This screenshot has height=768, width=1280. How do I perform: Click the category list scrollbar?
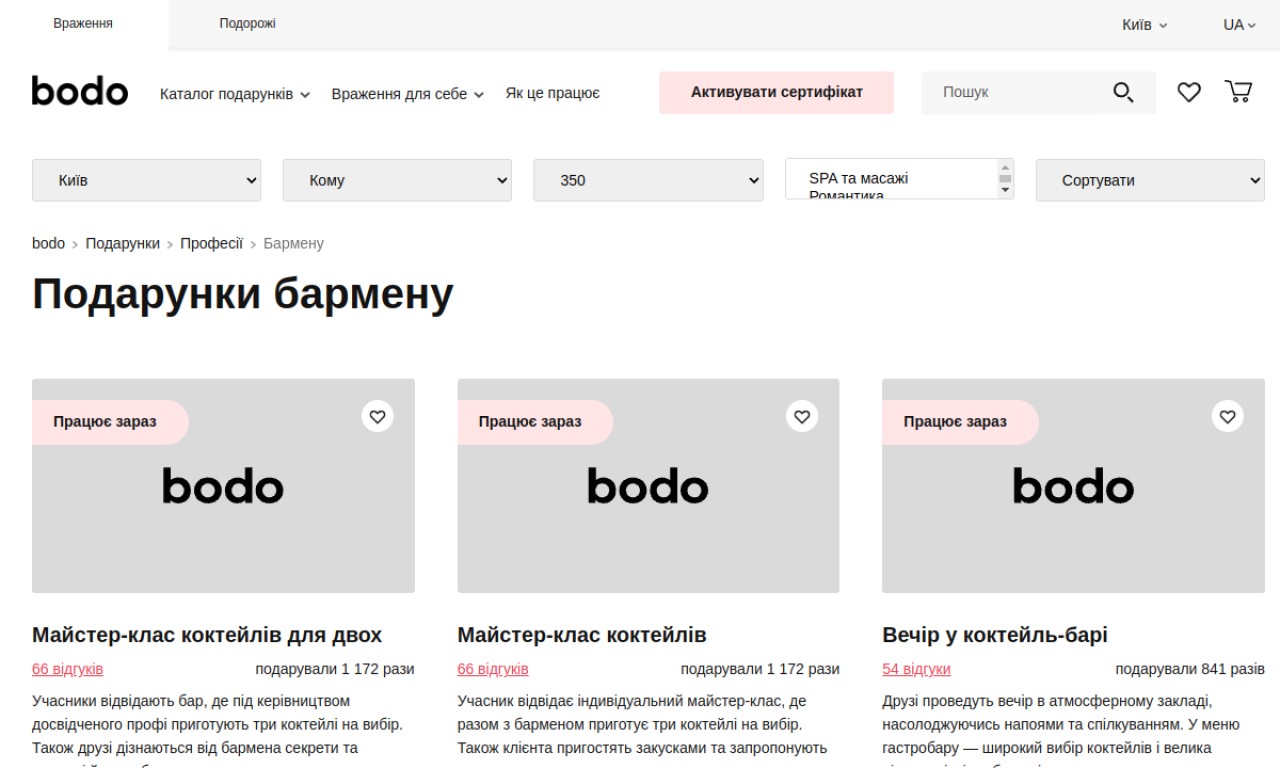point(1005,179)
